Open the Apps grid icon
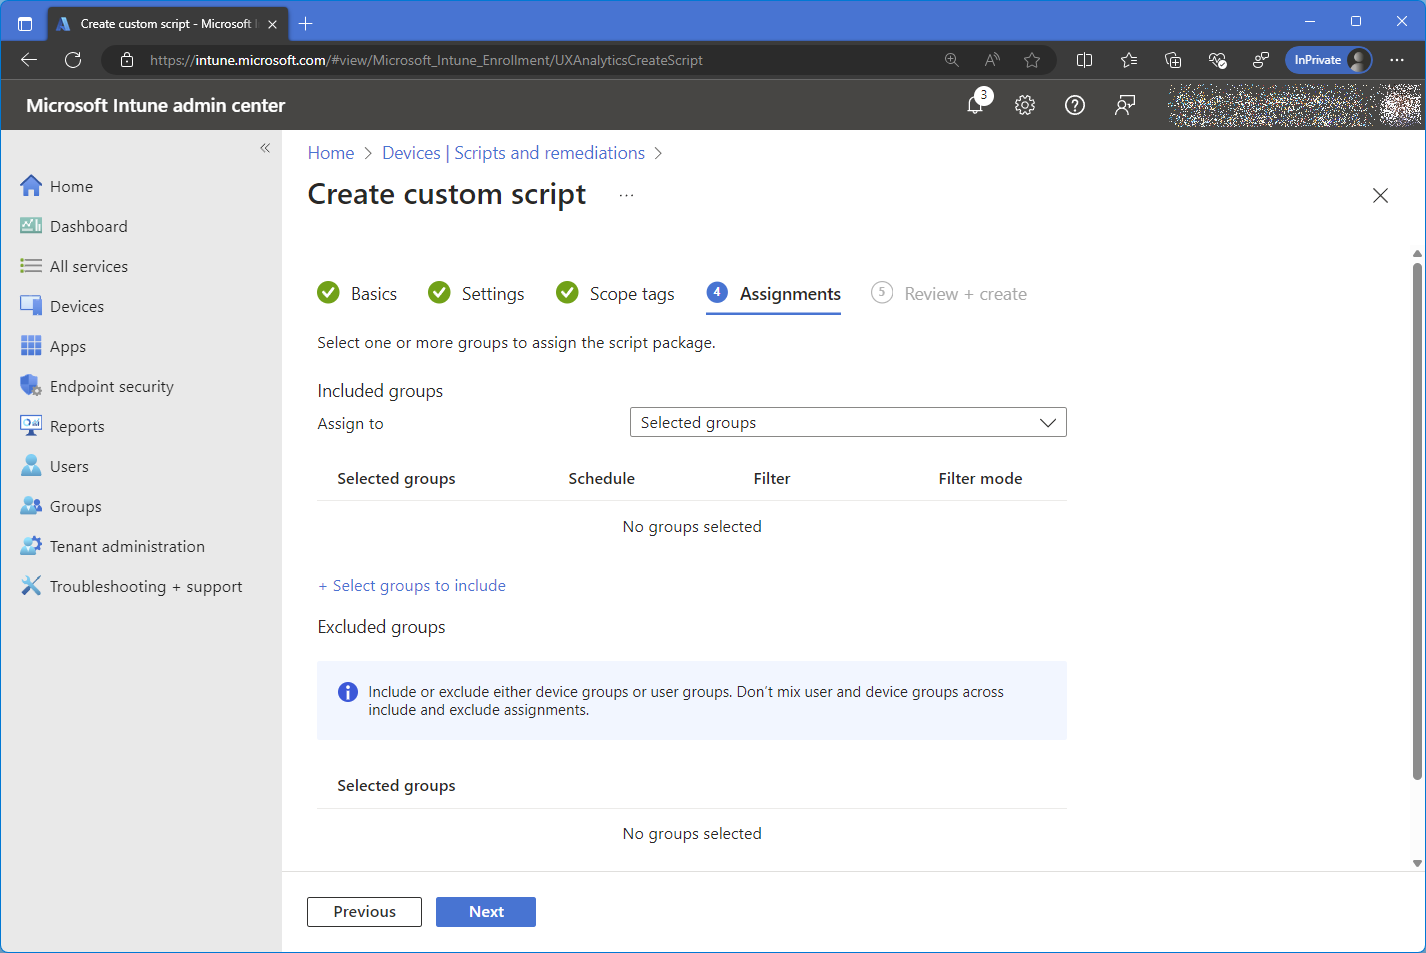Image resolution: width=1426 pixels, height=953 pixels. (x=31, y=346)
